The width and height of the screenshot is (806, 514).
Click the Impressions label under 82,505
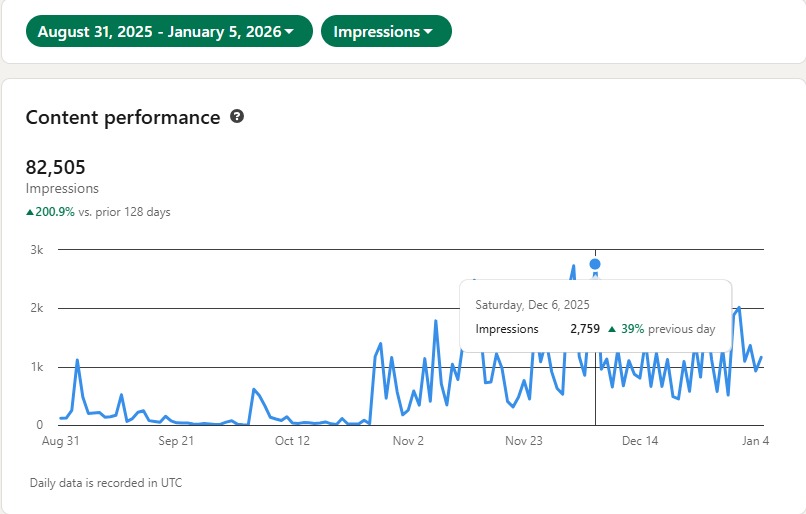(x=62, y=188)
